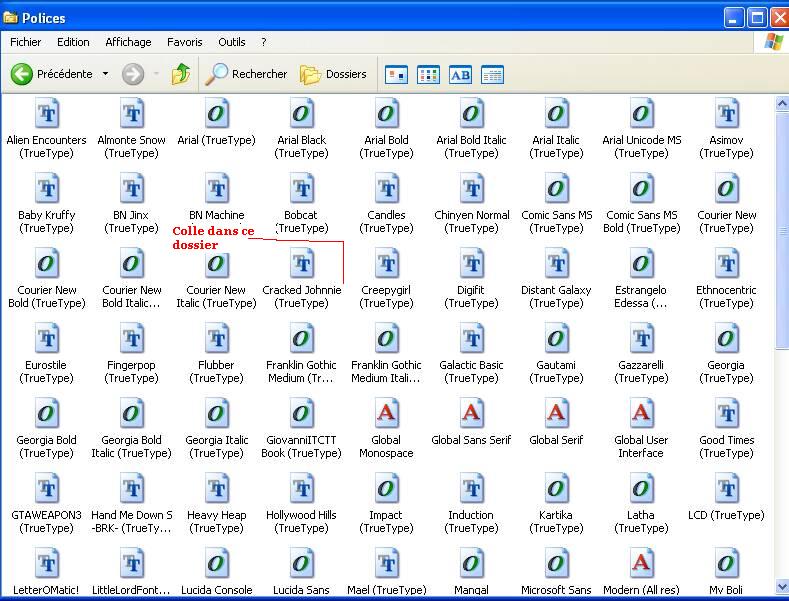The height and width of the screenshot is (601, 789).
Task: Select the Galactic Basic font icon
Action: click(x=471, y=338)
